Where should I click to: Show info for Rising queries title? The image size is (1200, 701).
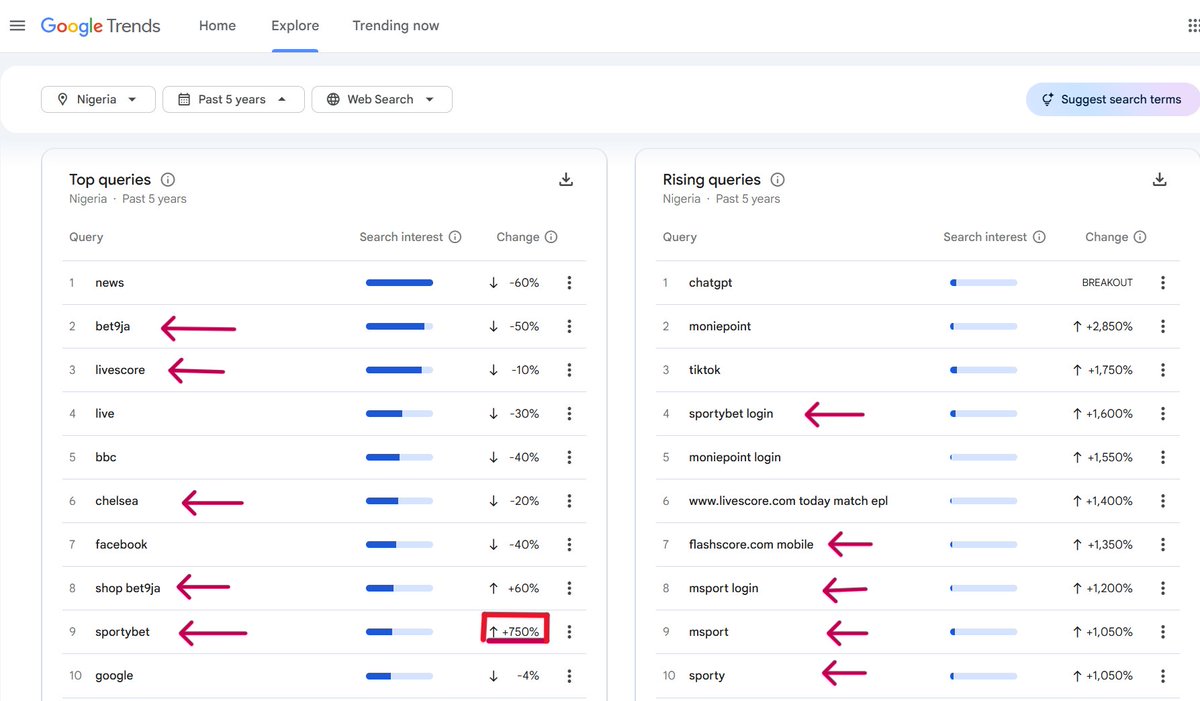pos(778,180)
